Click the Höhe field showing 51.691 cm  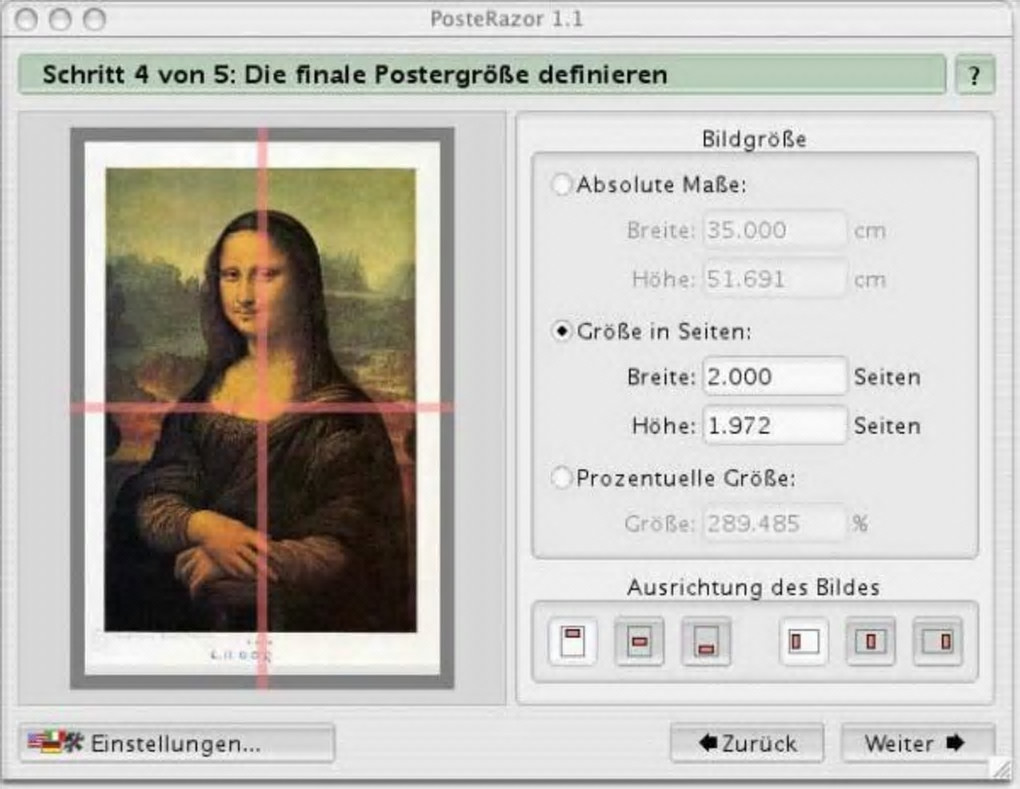[x=774, y=279]
